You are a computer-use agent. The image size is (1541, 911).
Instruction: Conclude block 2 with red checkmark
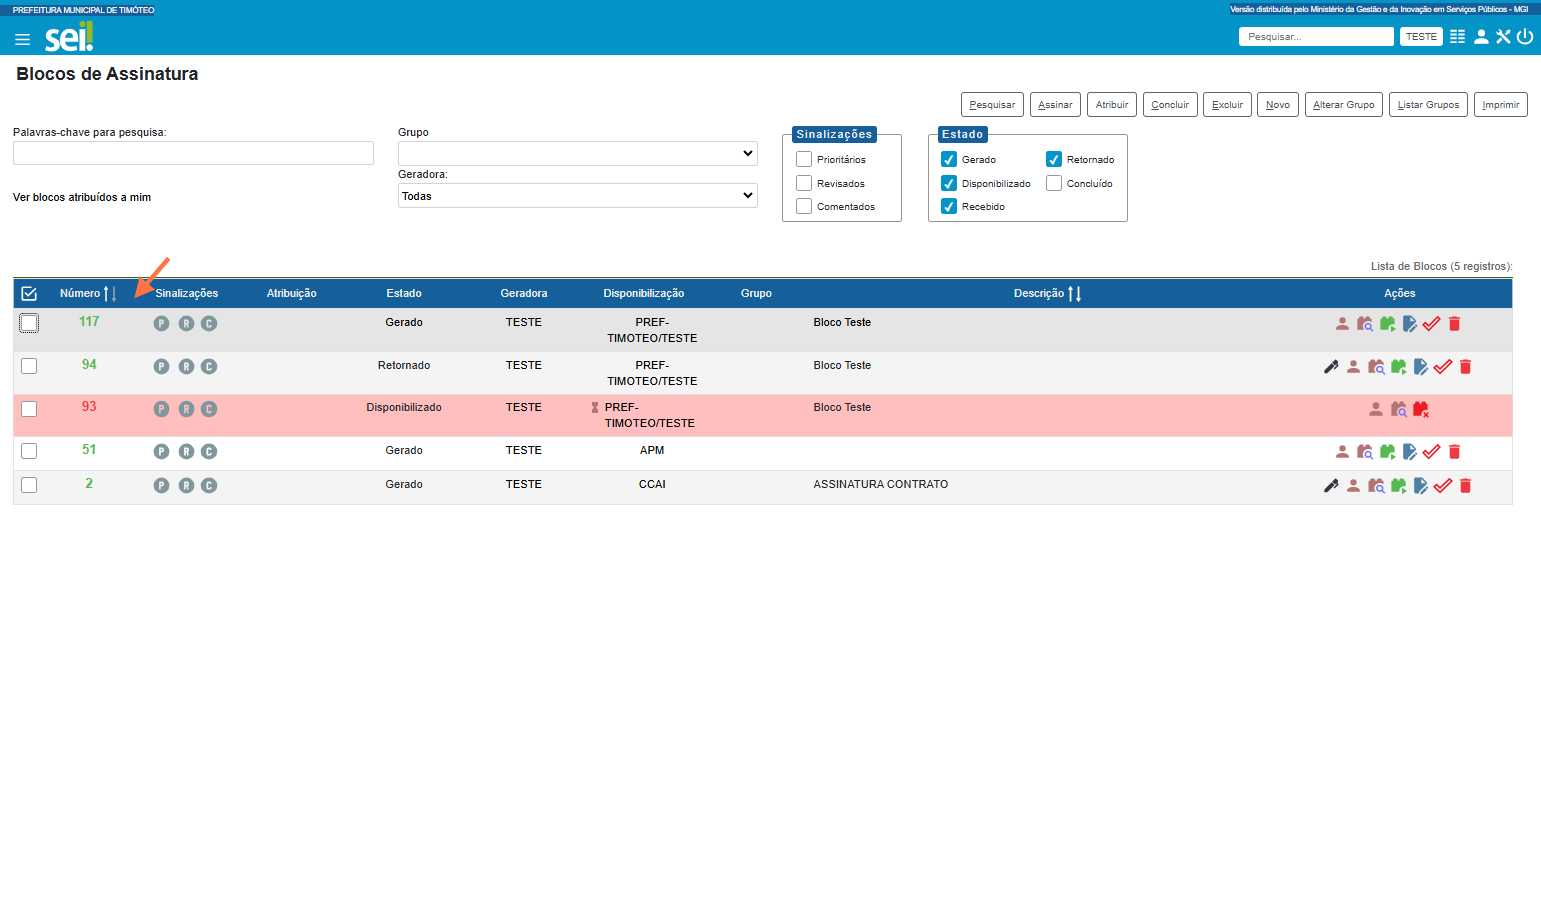[x=1443, y=486]
